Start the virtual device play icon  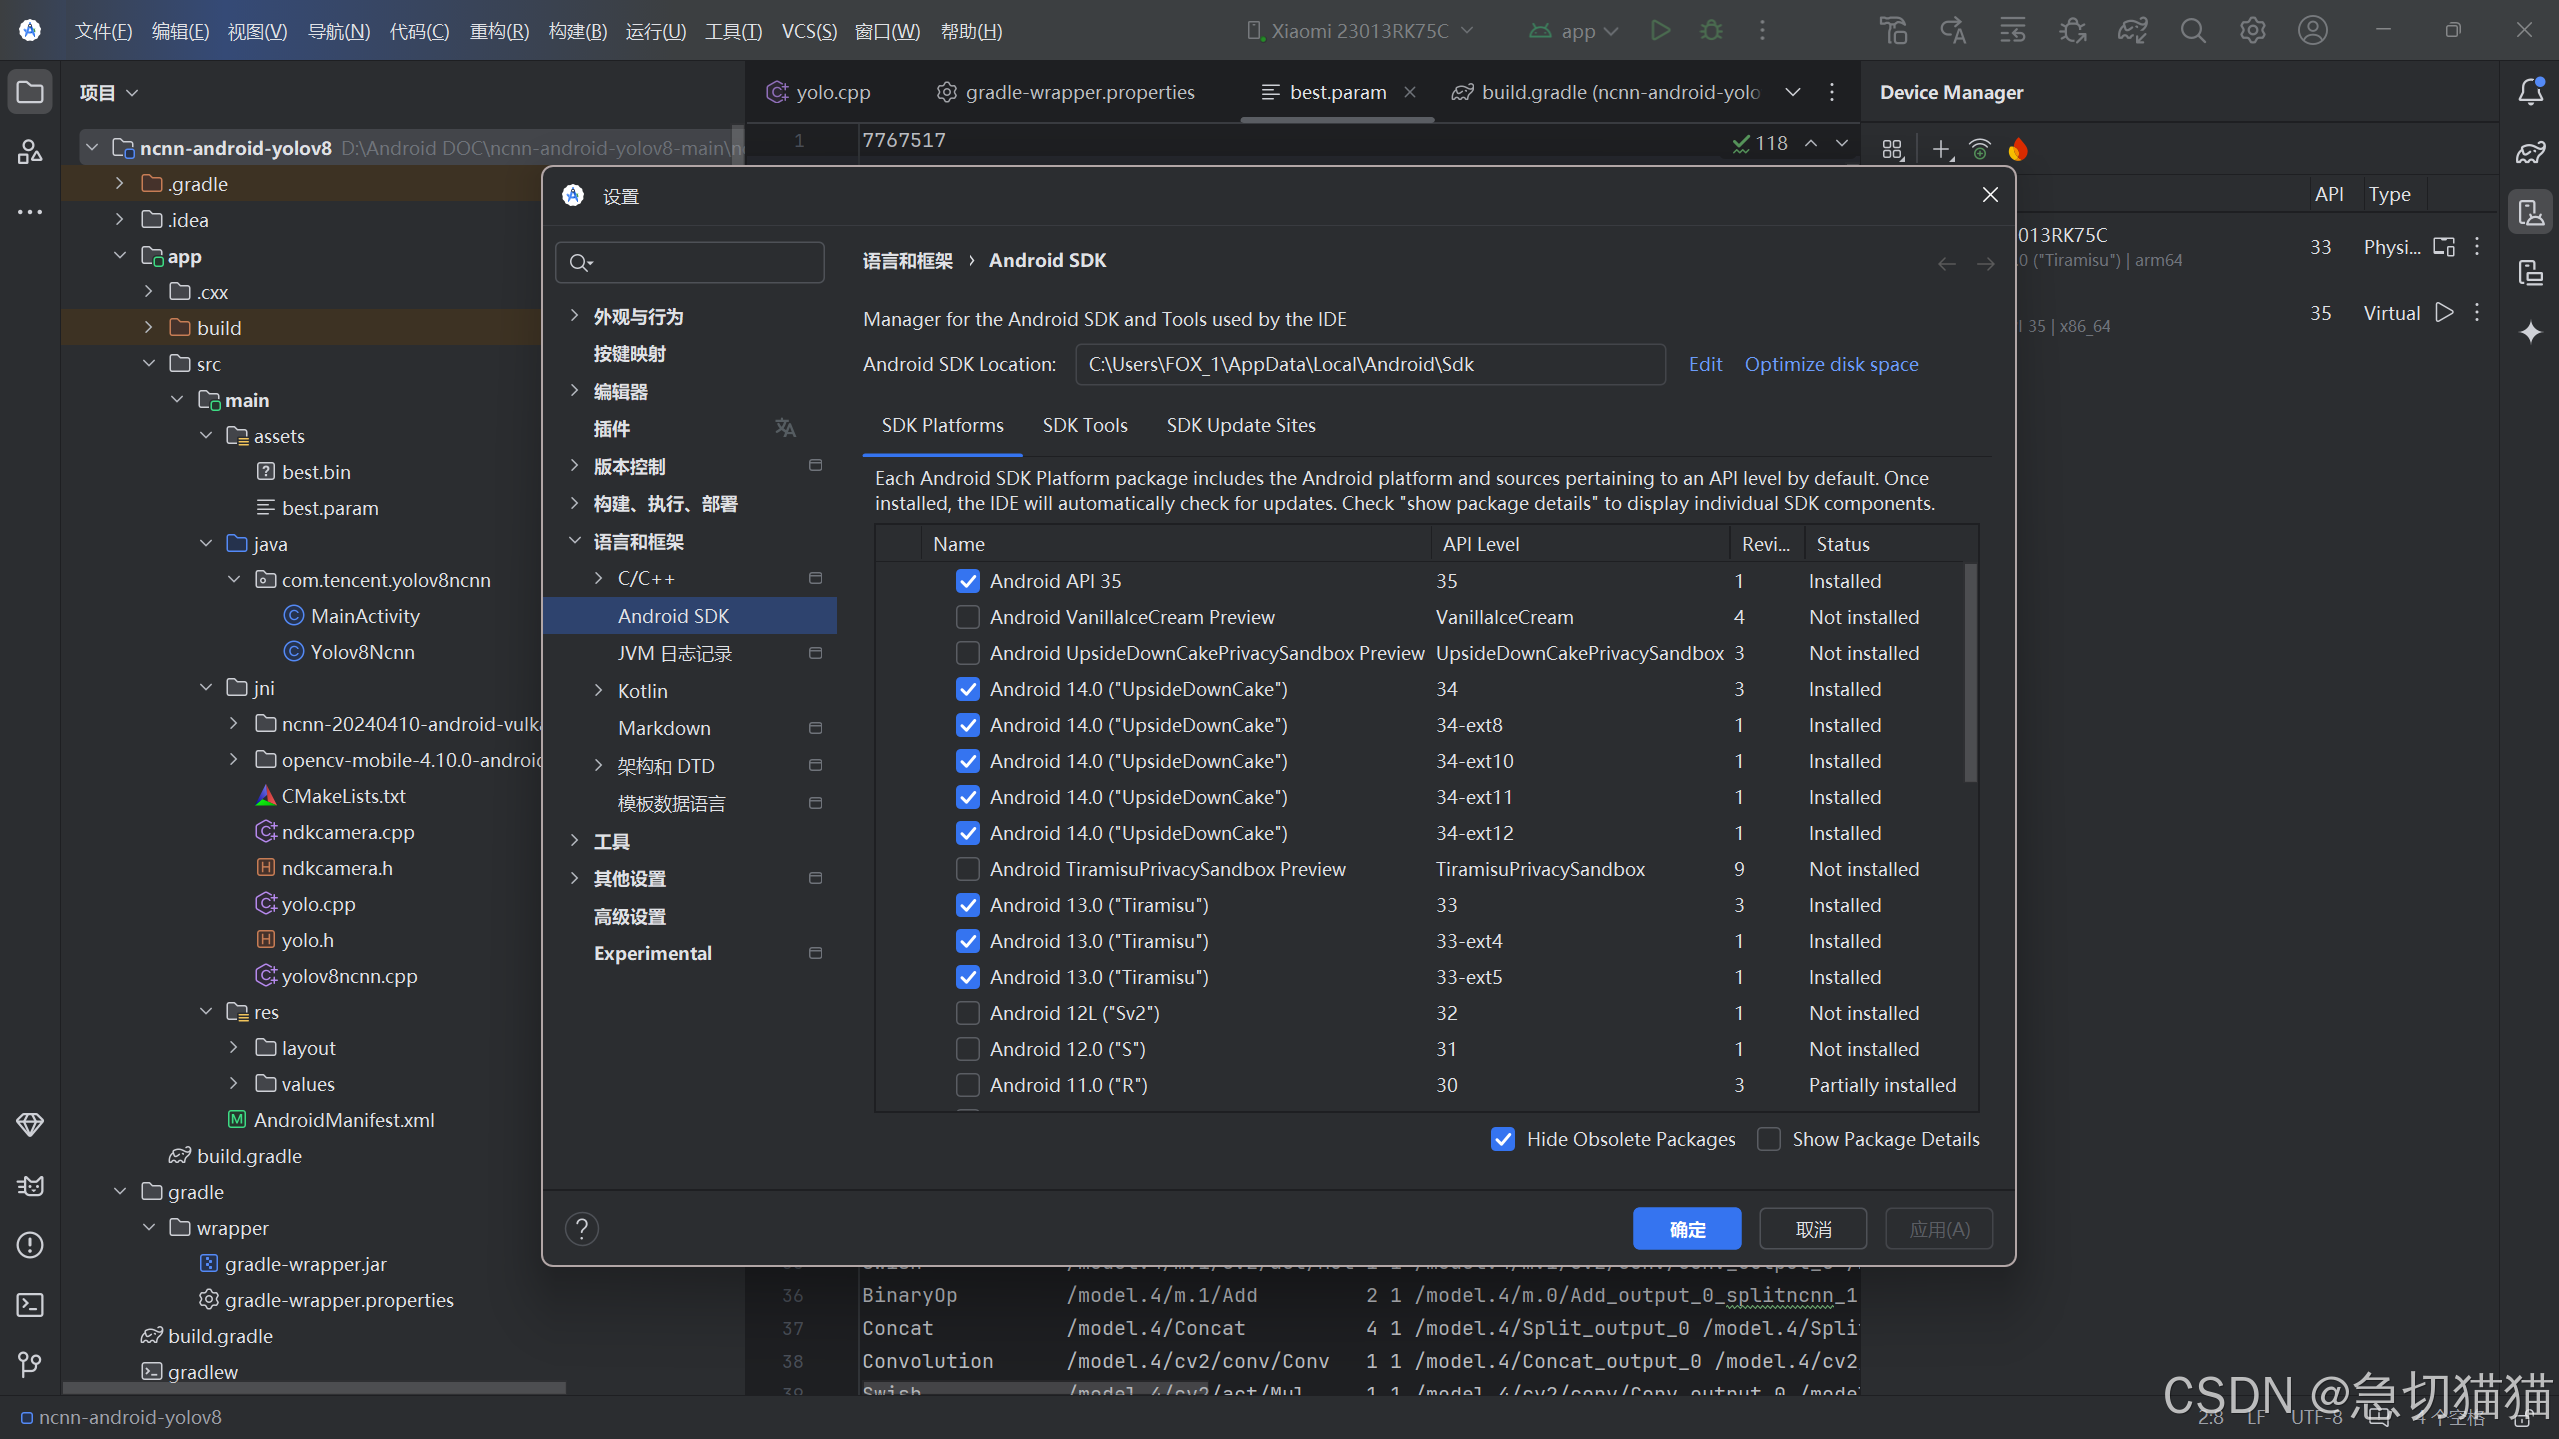point(2444,313)
